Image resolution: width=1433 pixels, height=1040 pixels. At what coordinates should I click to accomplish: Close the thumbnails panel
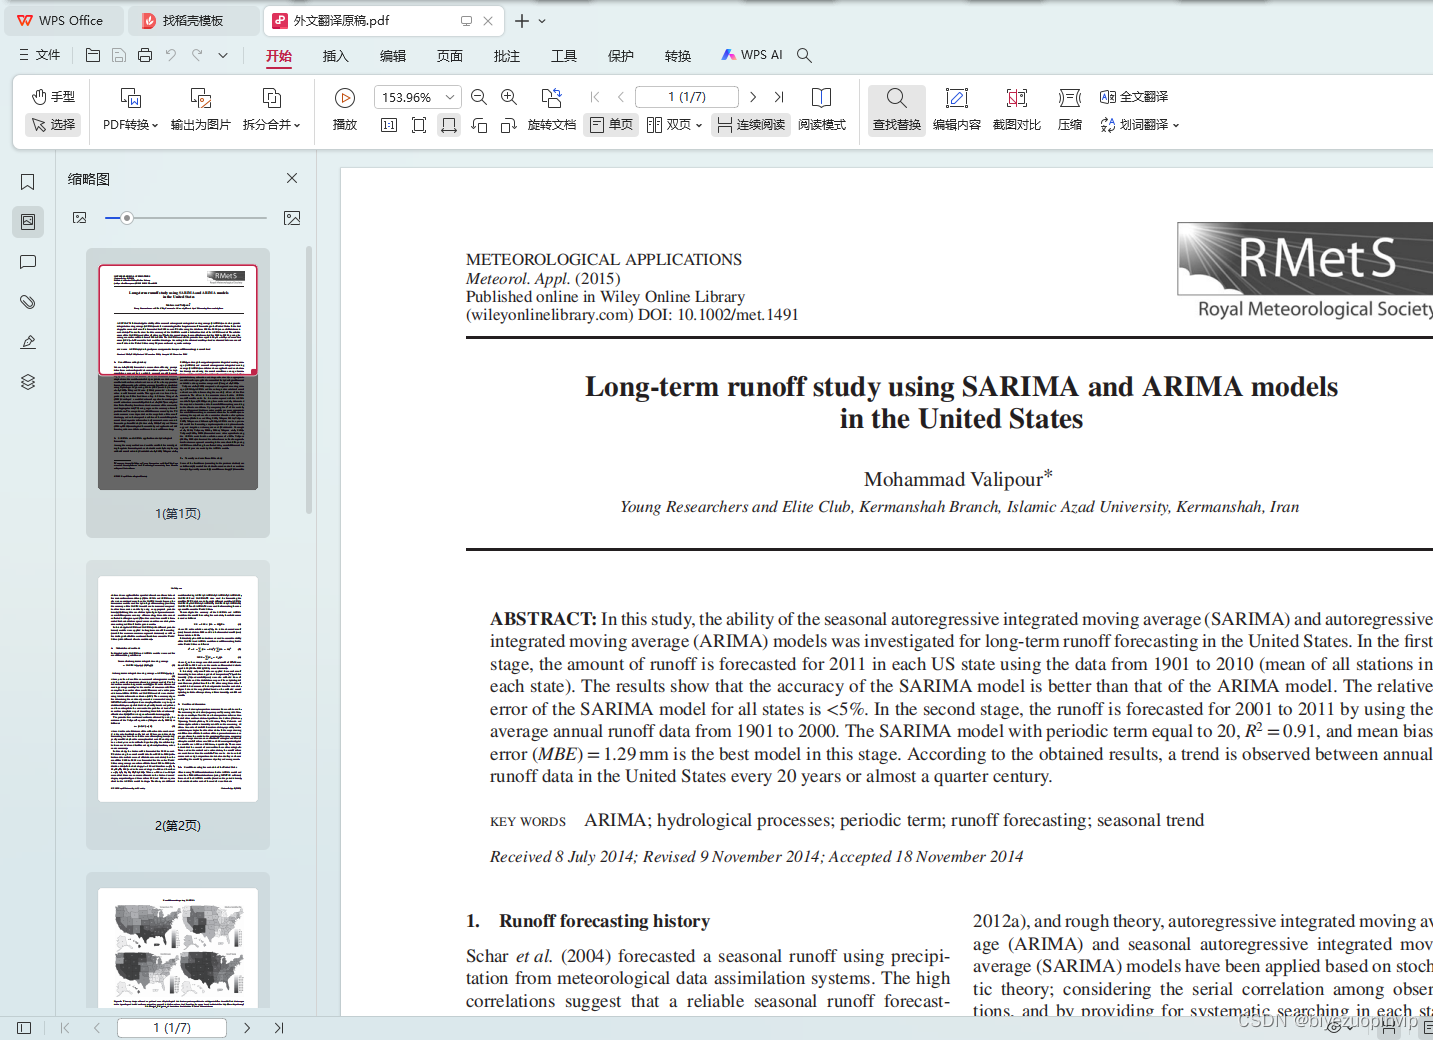(292, 178)
